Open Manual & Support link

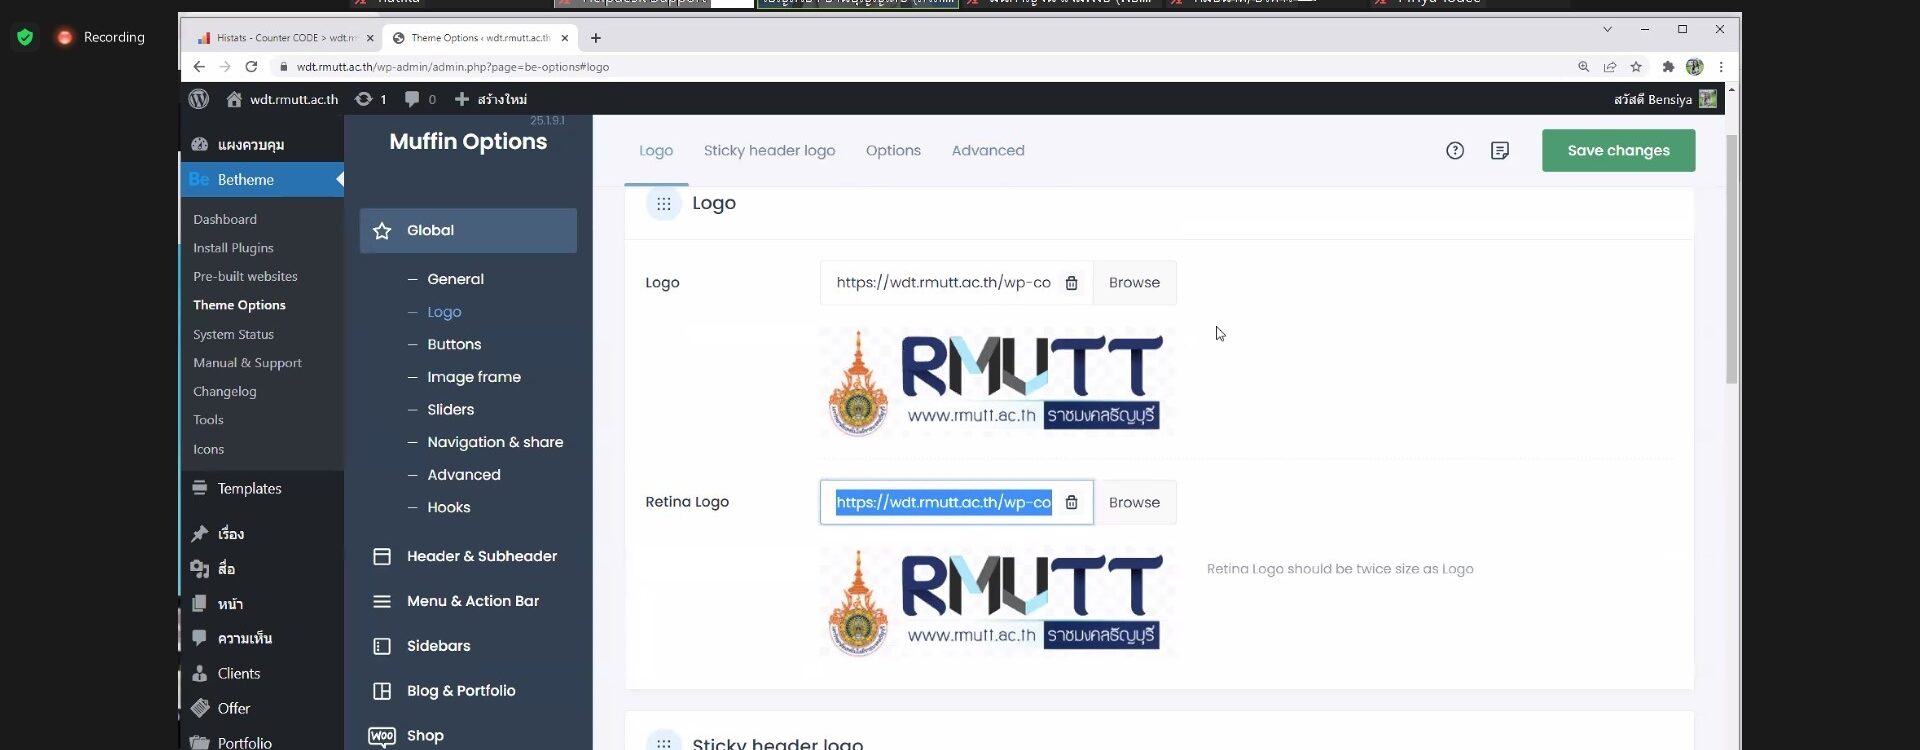pos(247,363)
